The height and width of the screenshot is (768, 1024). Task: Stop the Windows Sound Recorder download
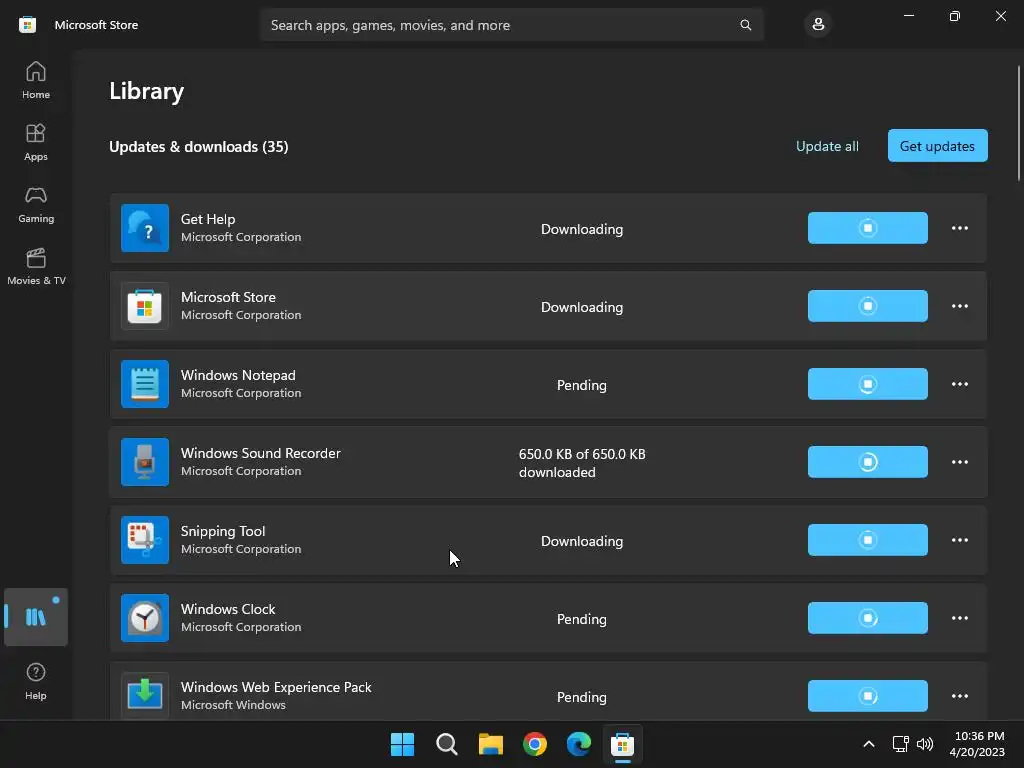coord(867,462)
